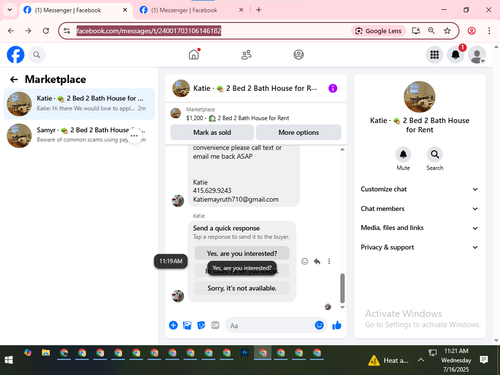
Task: Bookmark this page with the star icon
Action: 447,31
